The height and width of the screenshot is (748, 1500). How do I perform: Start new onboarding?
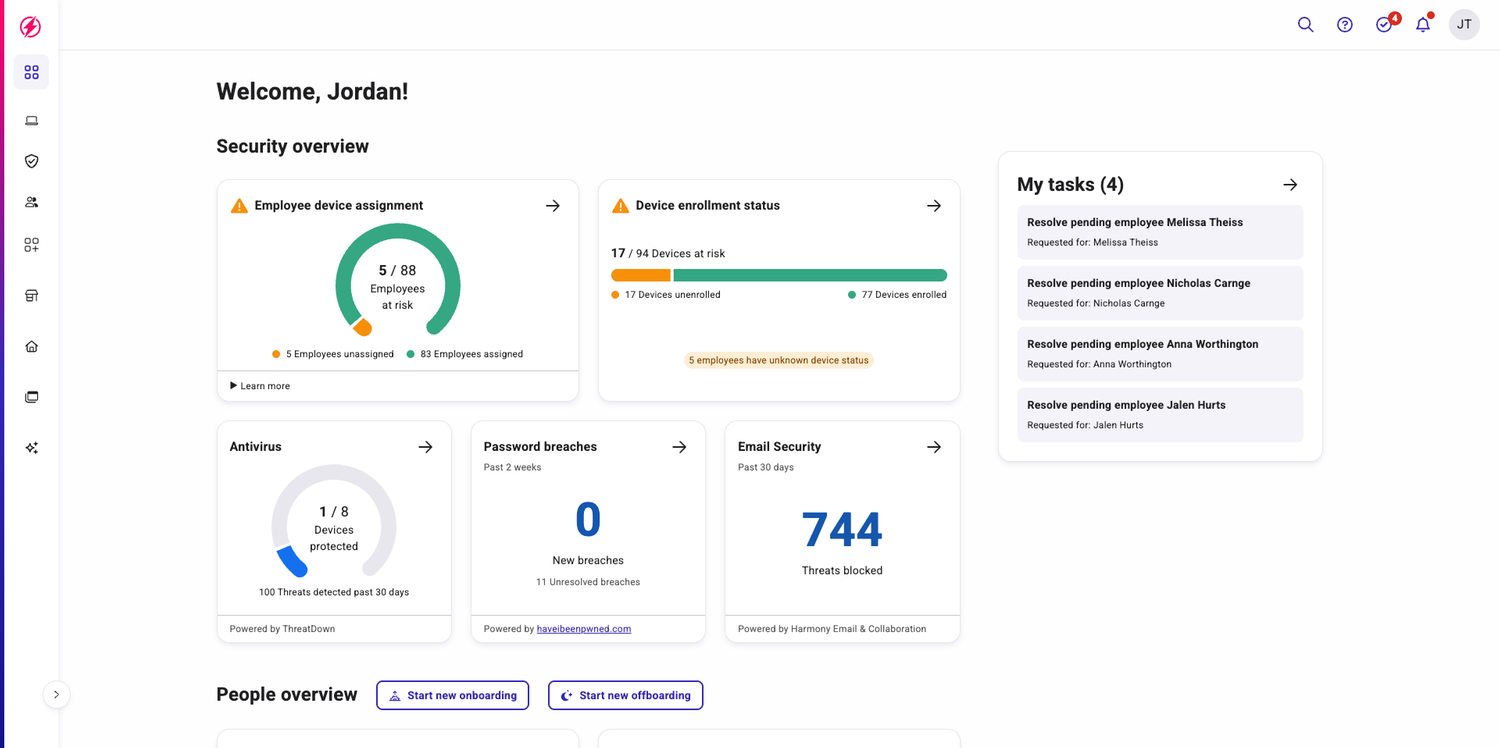[452, 695]
